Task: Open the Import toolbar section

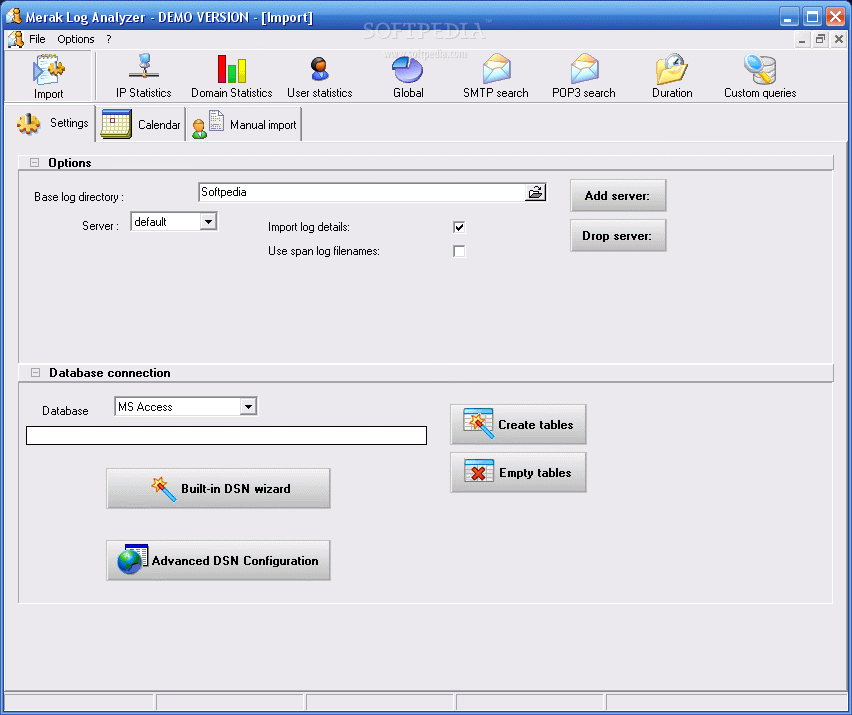Action: click(x=48, y=76)
